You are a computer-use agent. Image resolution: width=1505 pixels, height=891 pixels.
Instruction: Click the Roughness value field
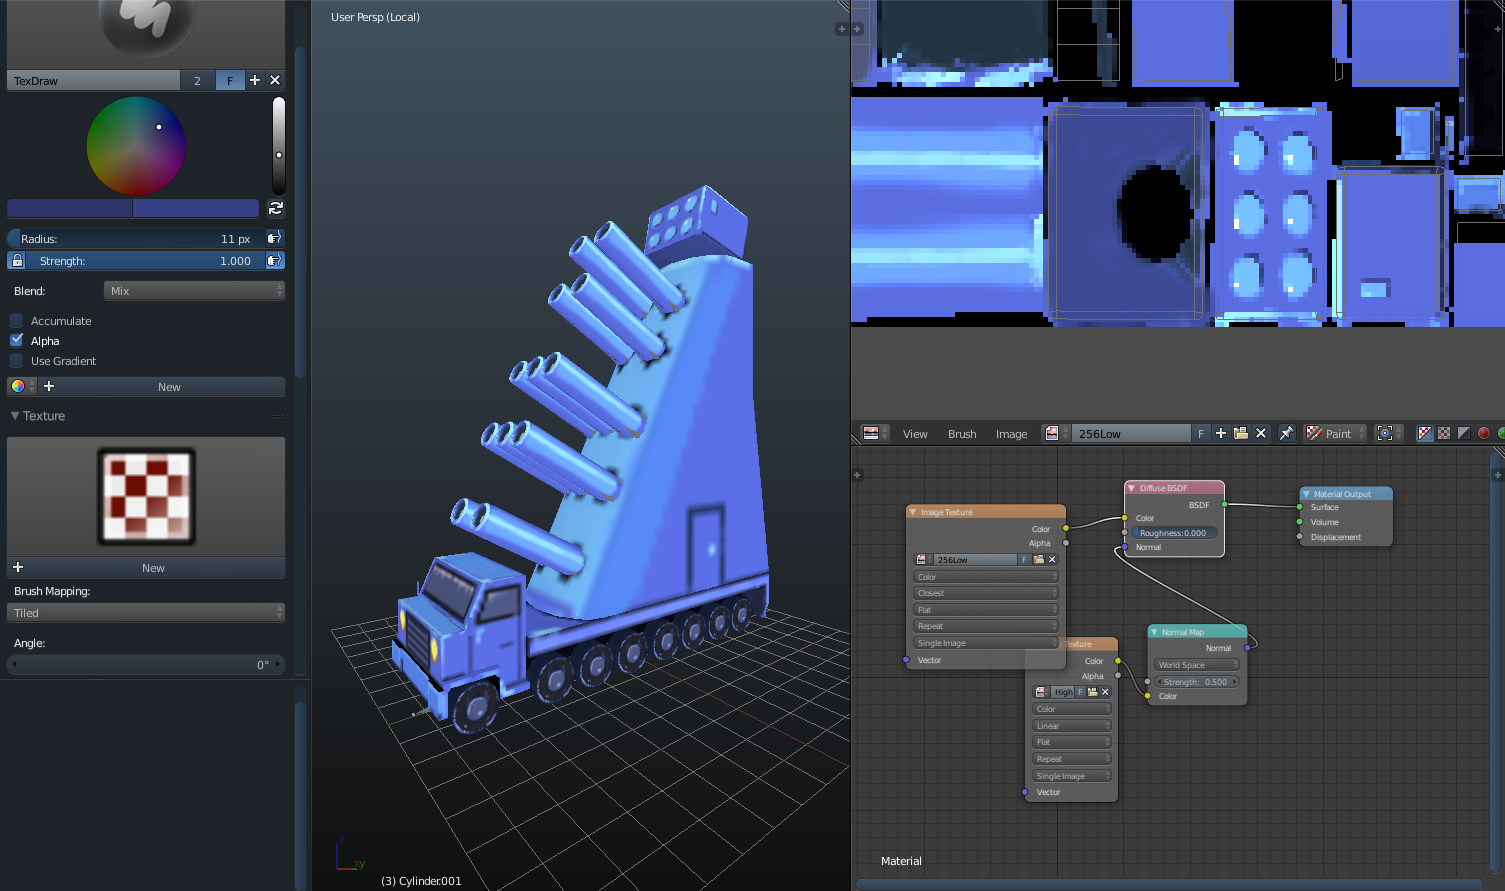1176,533
